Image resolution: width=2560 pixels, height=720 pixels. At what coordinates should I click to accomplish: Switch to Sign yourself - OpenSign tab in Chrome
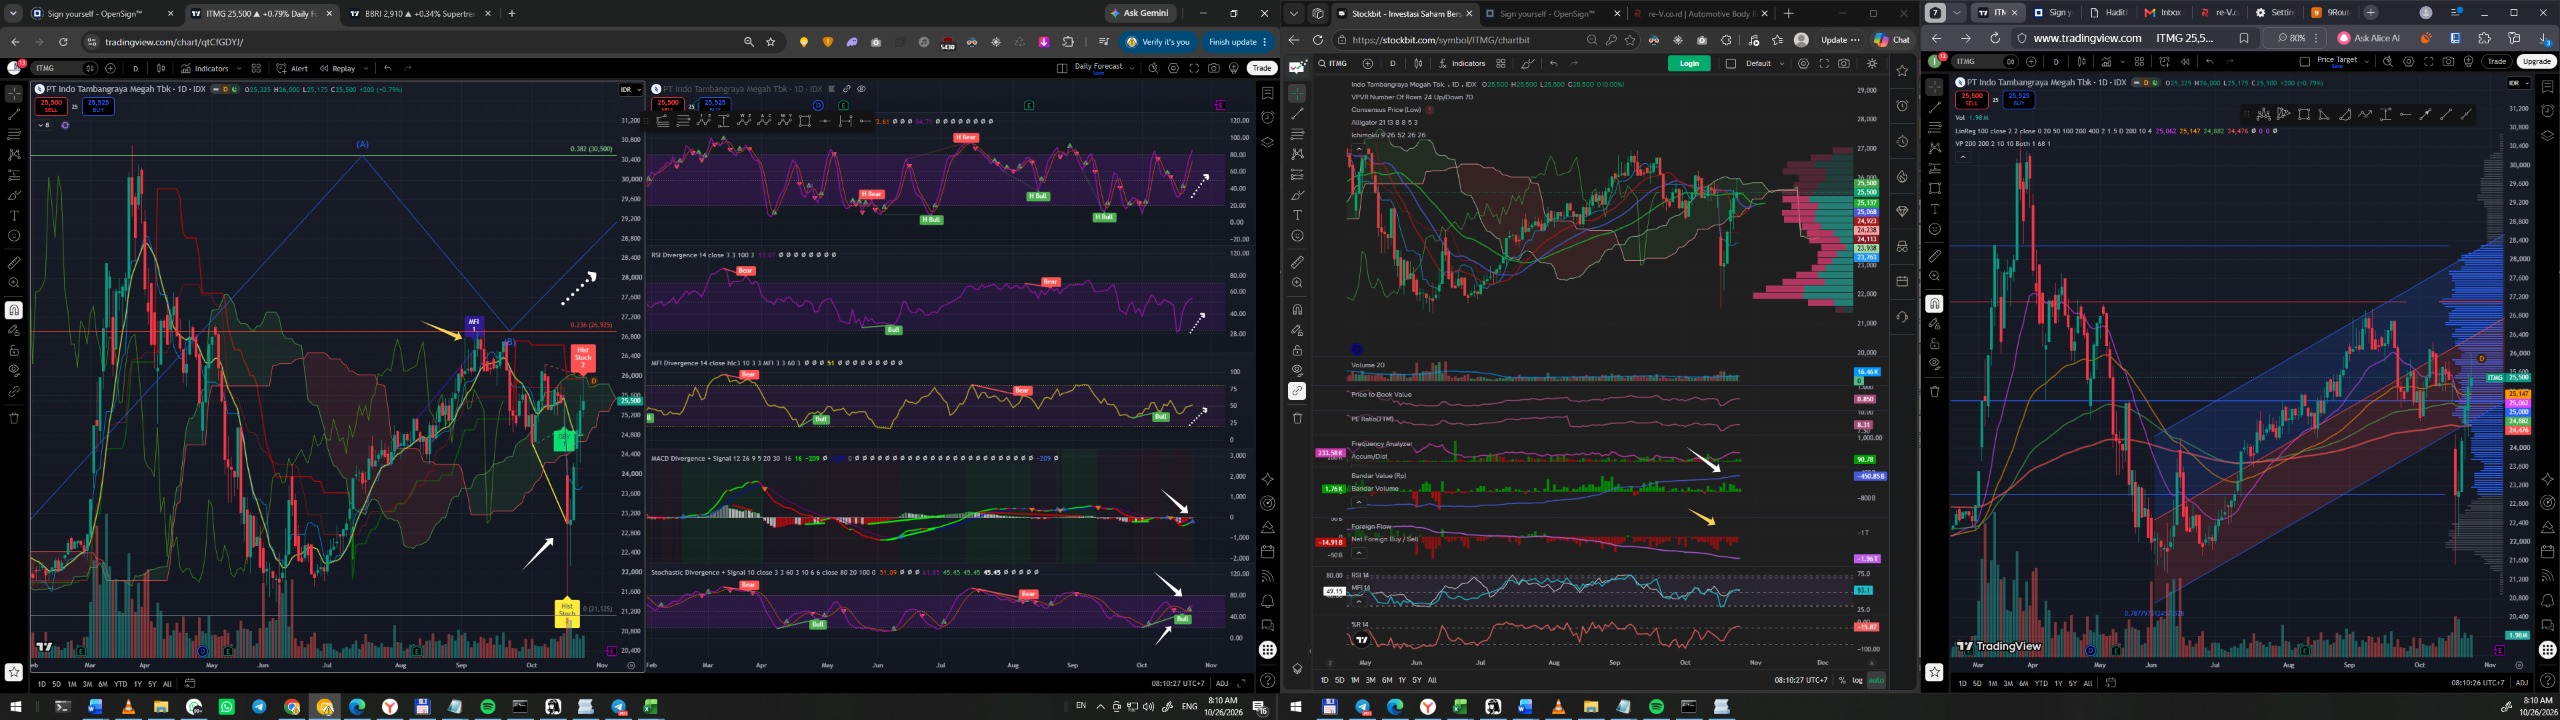click(100, 13)
